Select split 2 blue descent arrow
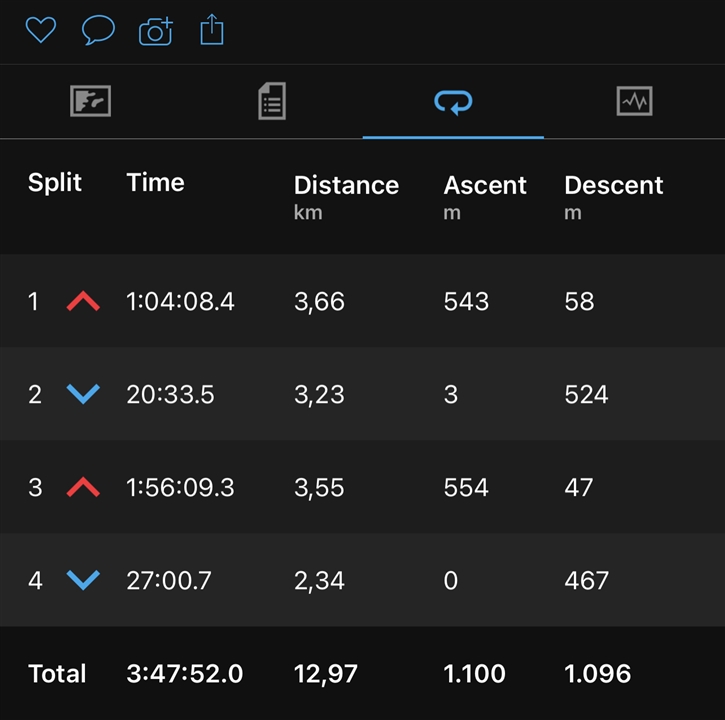The width and height of the screenshot is (725, 720). (x=83, y=394)
